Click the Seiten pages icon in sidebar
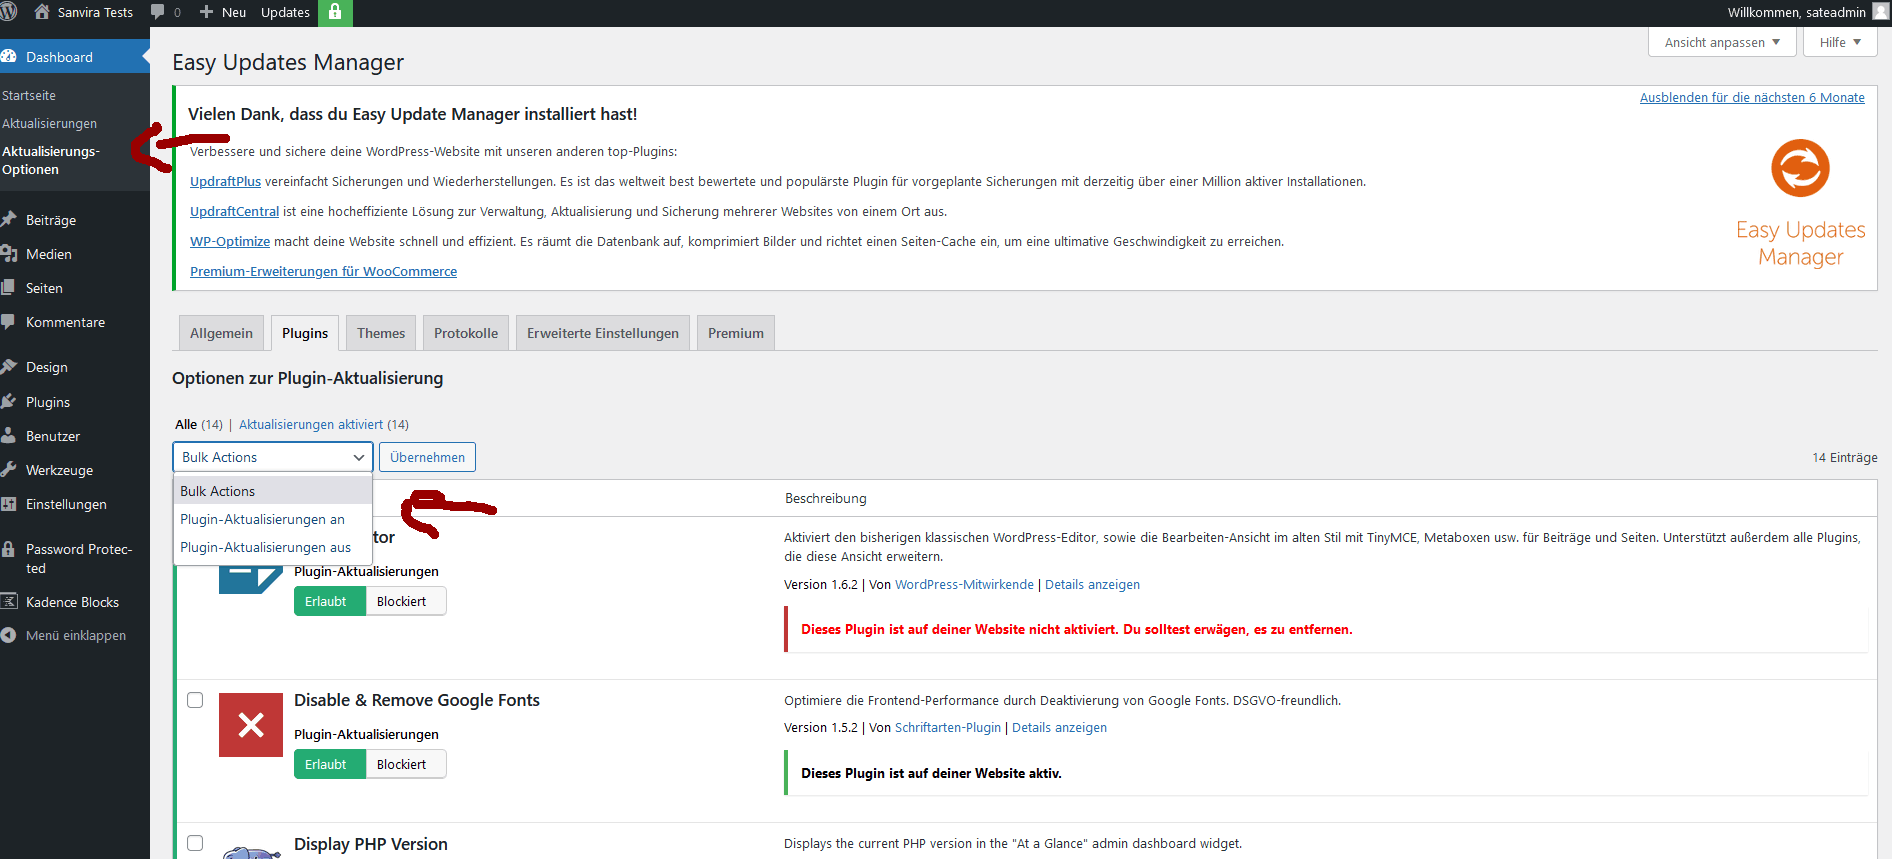The width and height of the screenshot is (1892, 859). (9, 287)
